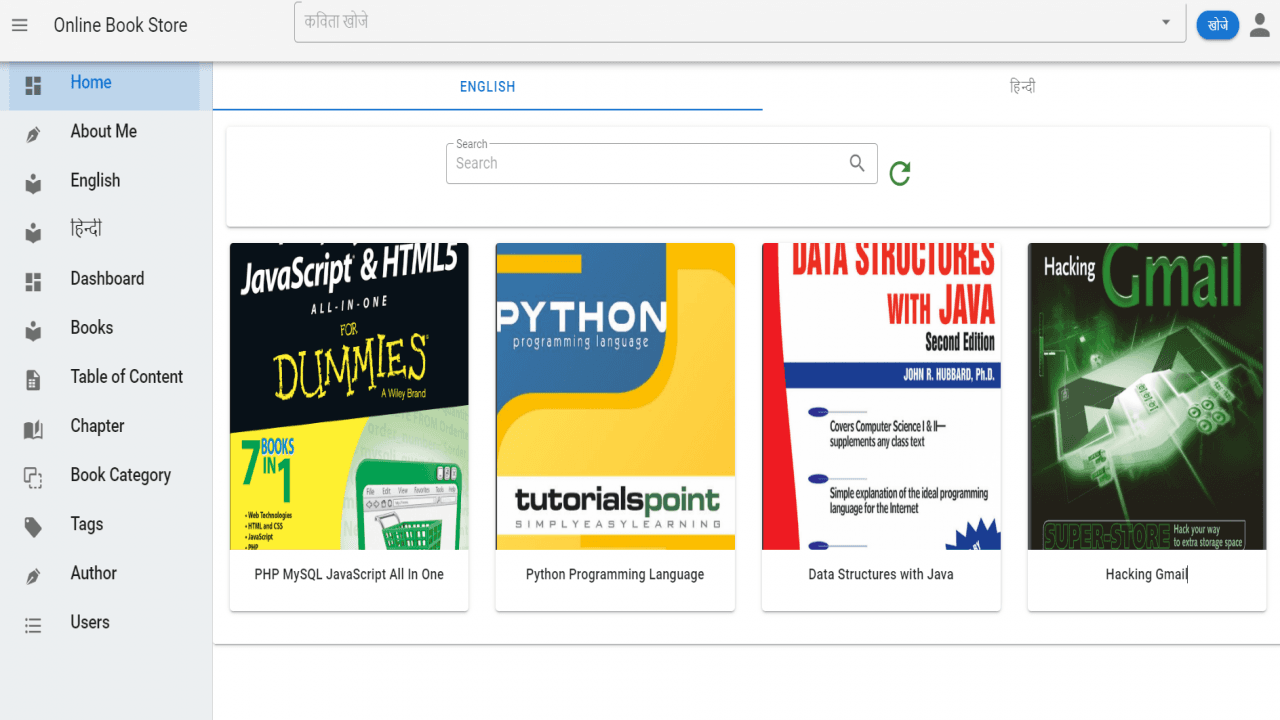This screenshot has height=720, width=1280.
Task: Open the Python tutorialspoint book cover
Action: pyautogui.click(x=615, y=396)
